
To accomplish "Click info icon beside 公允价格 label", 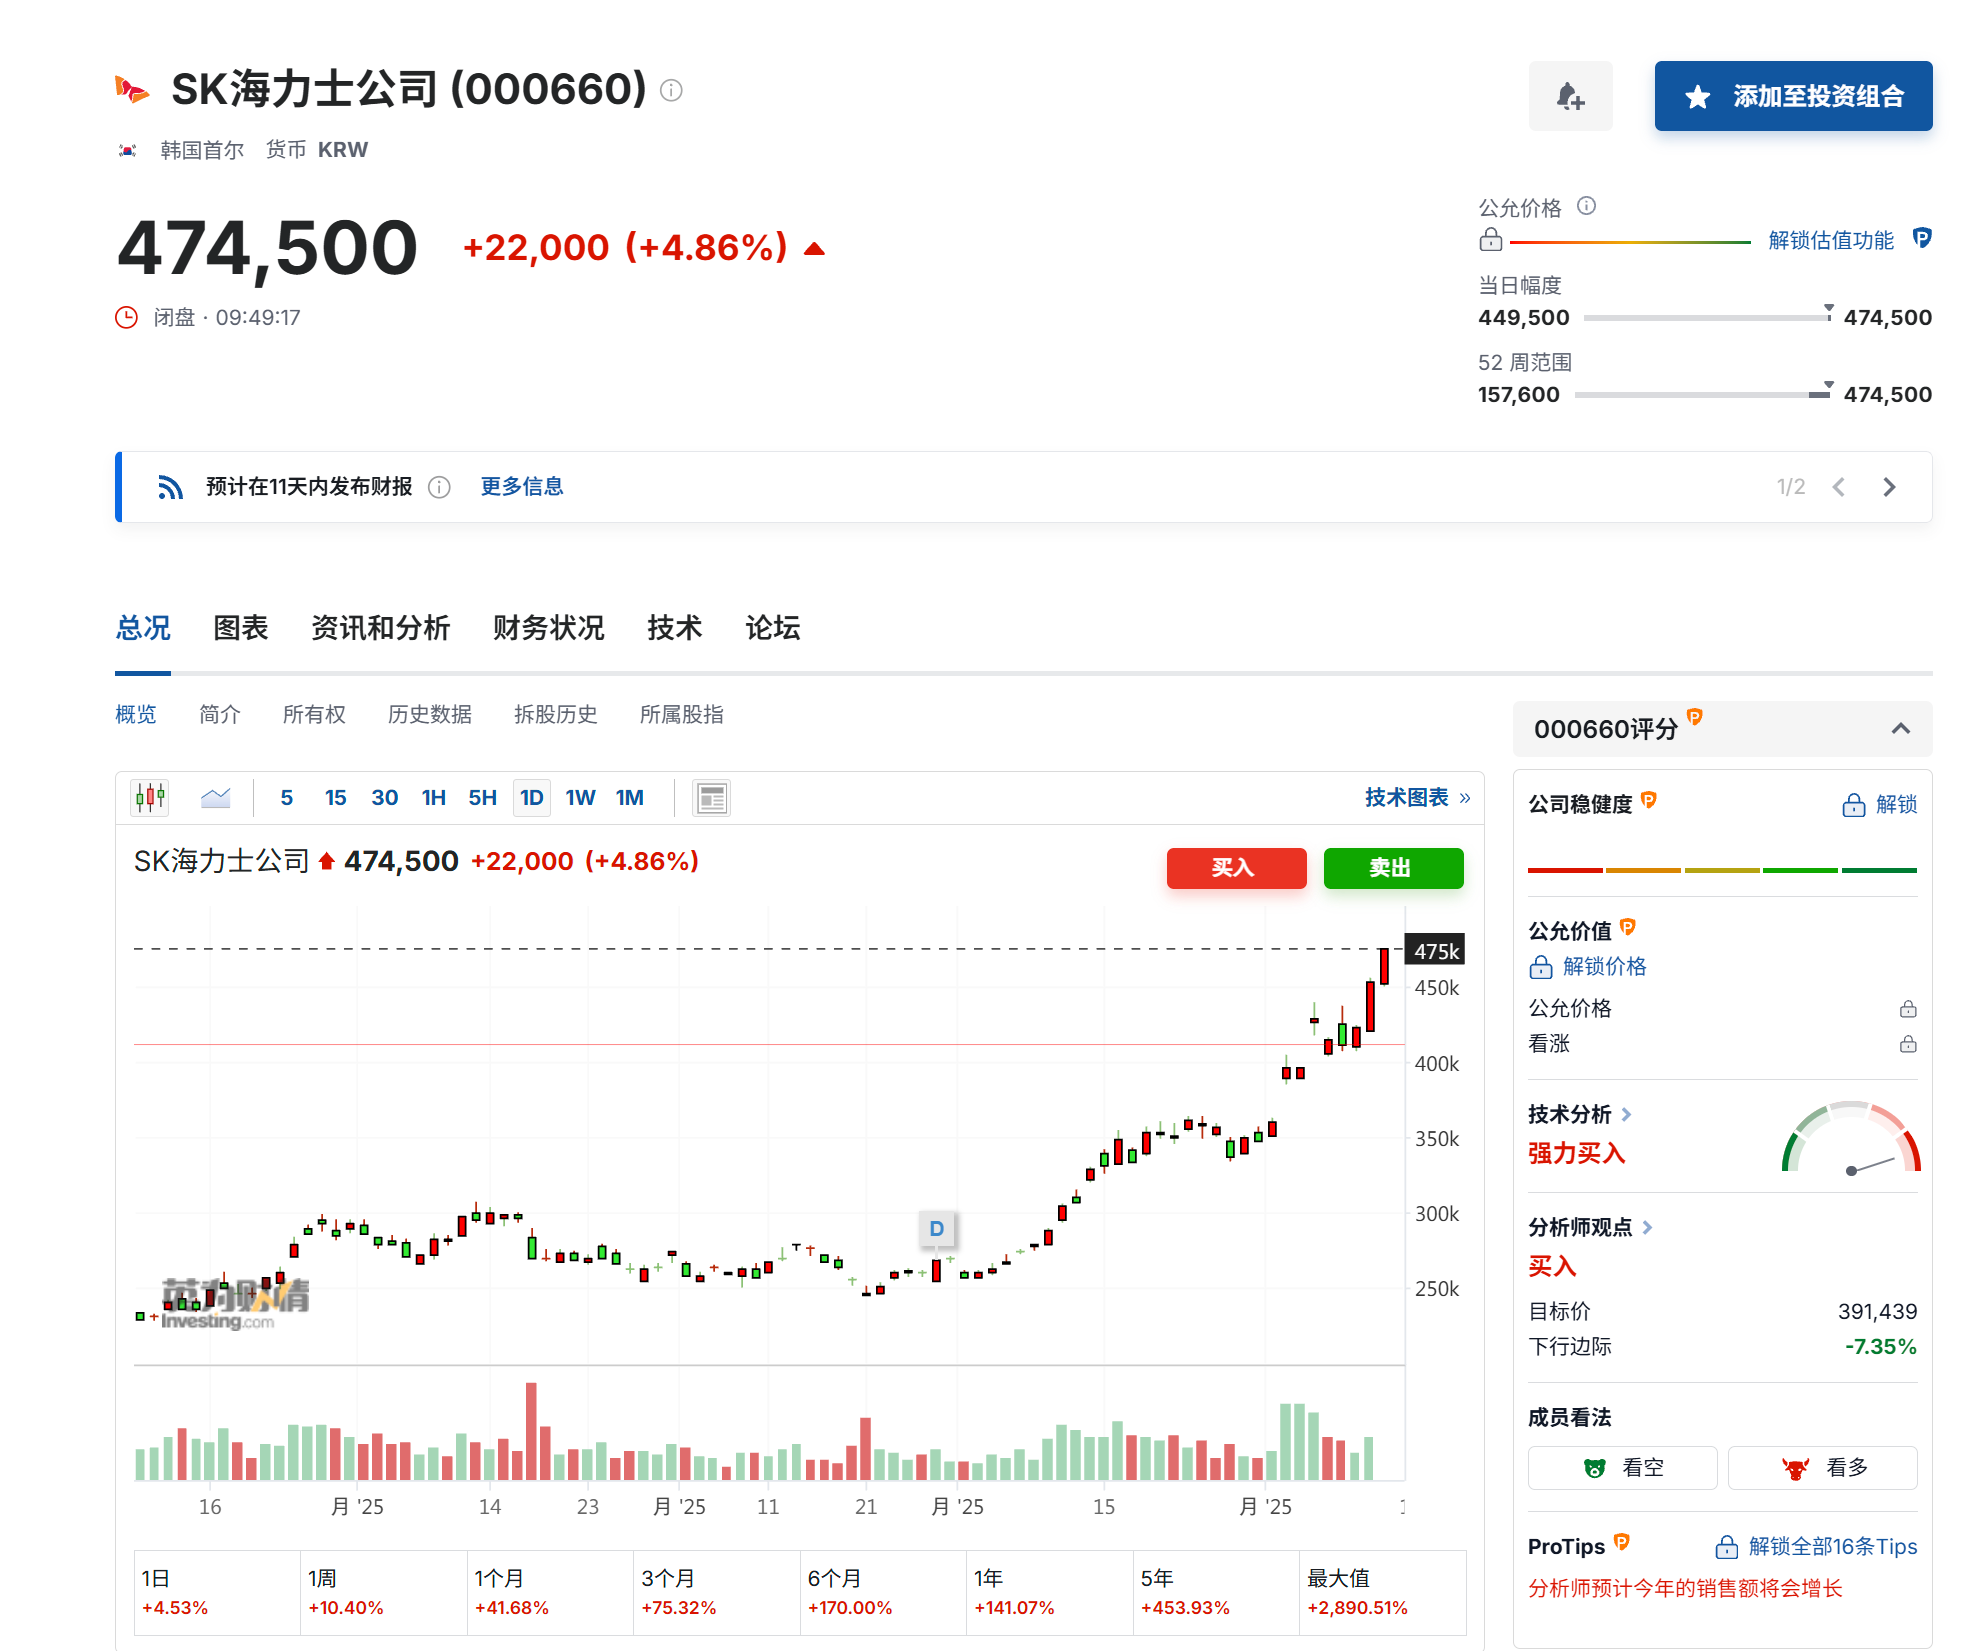I will click(x=1586, y=206).
